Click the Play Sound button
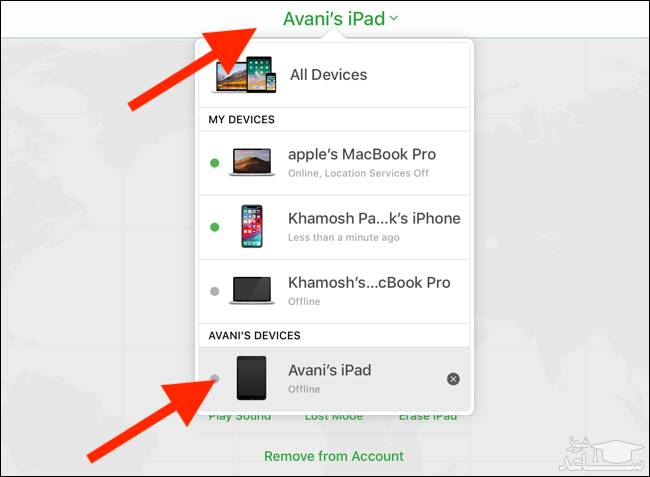 tap(240, 417)
